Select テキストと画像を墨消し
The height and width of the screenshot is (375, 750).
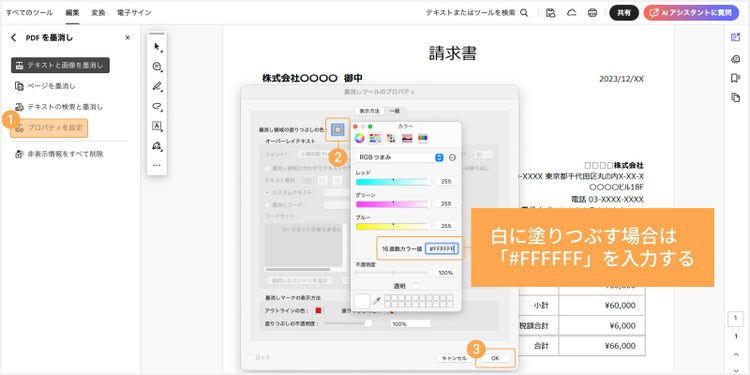(60, 65)
